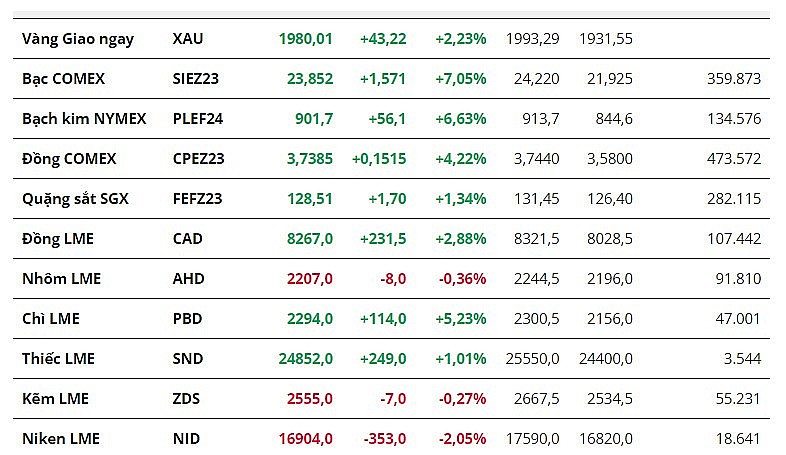
Task: Select the Bạc COMEX commodity name
Action: click(x=63, y=79)
